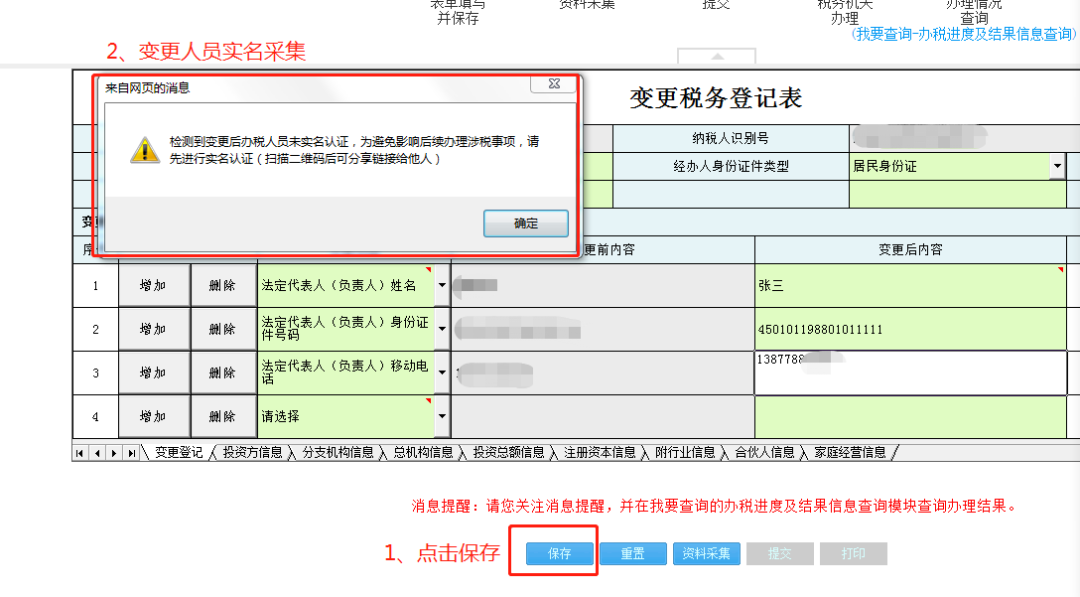Screen dimensions: 1080x597
Task: Collapse the step panel with the up-arrow tab
Action: pos(717,56)
